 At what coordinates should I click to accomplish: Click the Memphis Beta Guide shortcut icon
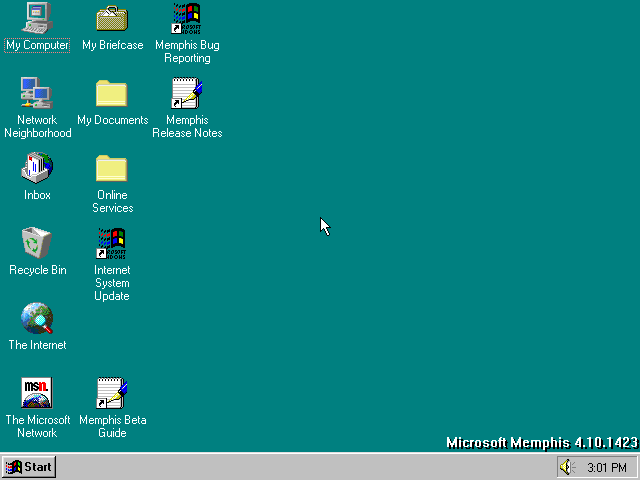coord(112,393)
